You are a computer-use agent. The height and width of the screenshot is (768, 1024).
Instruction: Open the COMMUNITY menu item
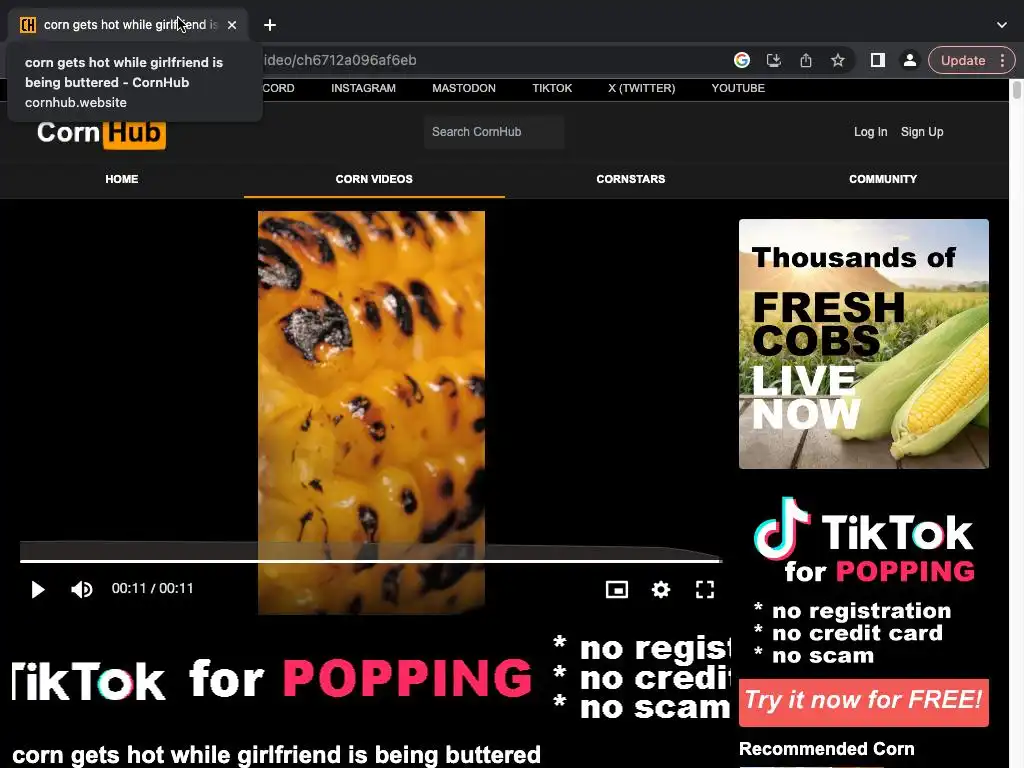[883, 179]
